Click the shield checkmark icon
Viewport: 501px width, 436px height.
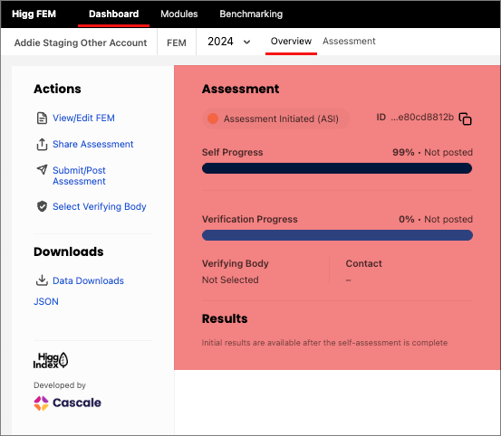[x=42, y=206]
